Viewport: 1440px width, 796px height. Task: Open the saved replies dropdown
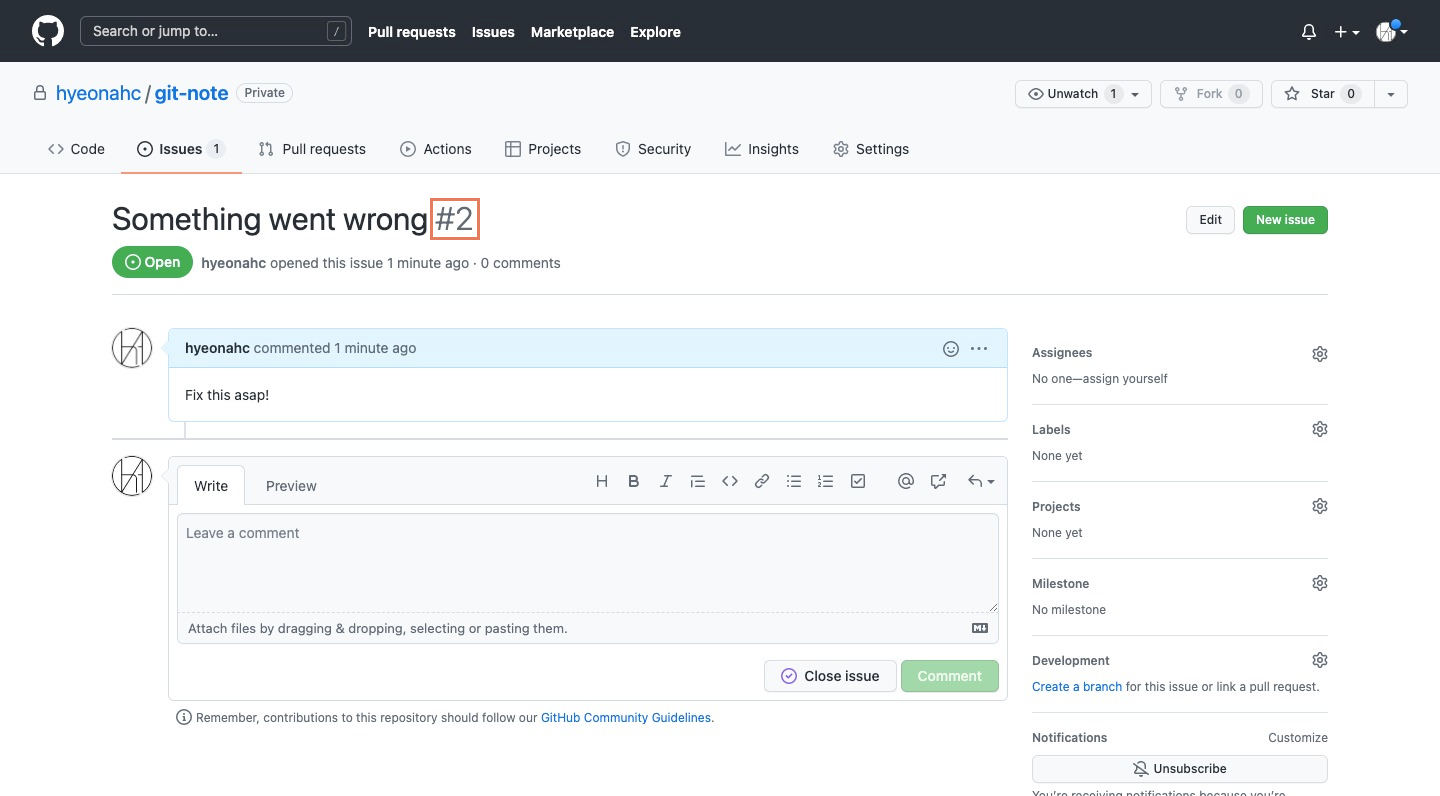click(x=981, y=481)
